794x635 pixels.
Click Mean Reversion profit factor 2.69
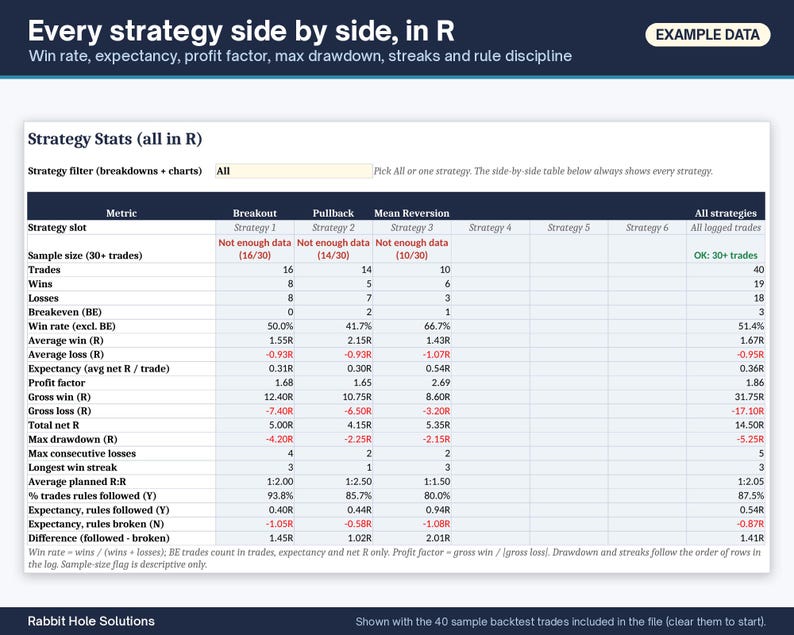441,383
